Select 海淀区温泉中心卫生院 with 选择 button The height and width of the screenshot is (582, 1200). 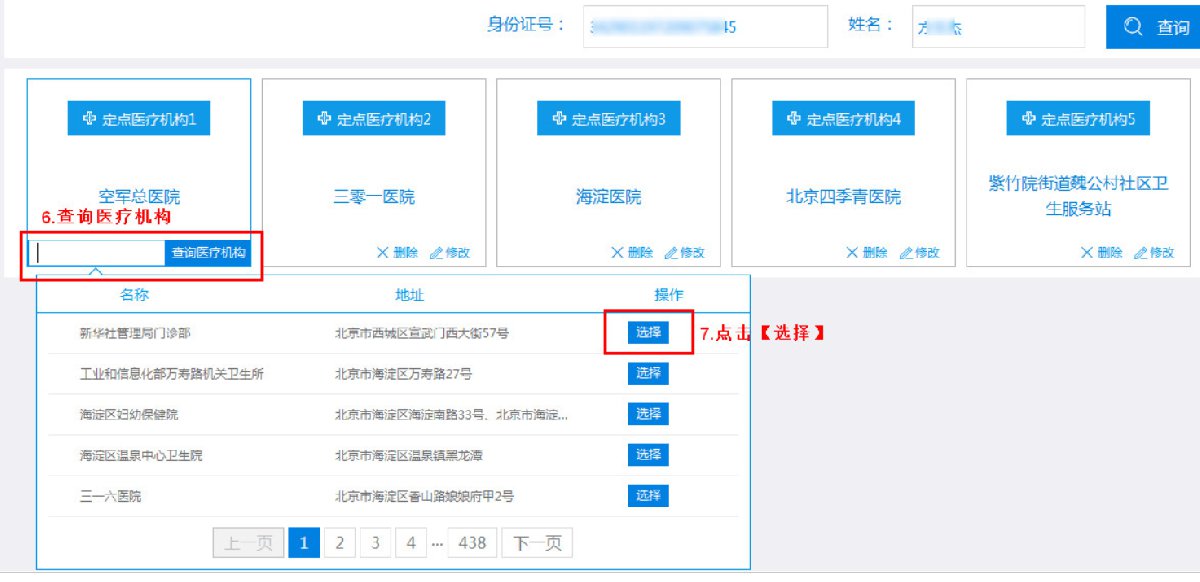648,455
